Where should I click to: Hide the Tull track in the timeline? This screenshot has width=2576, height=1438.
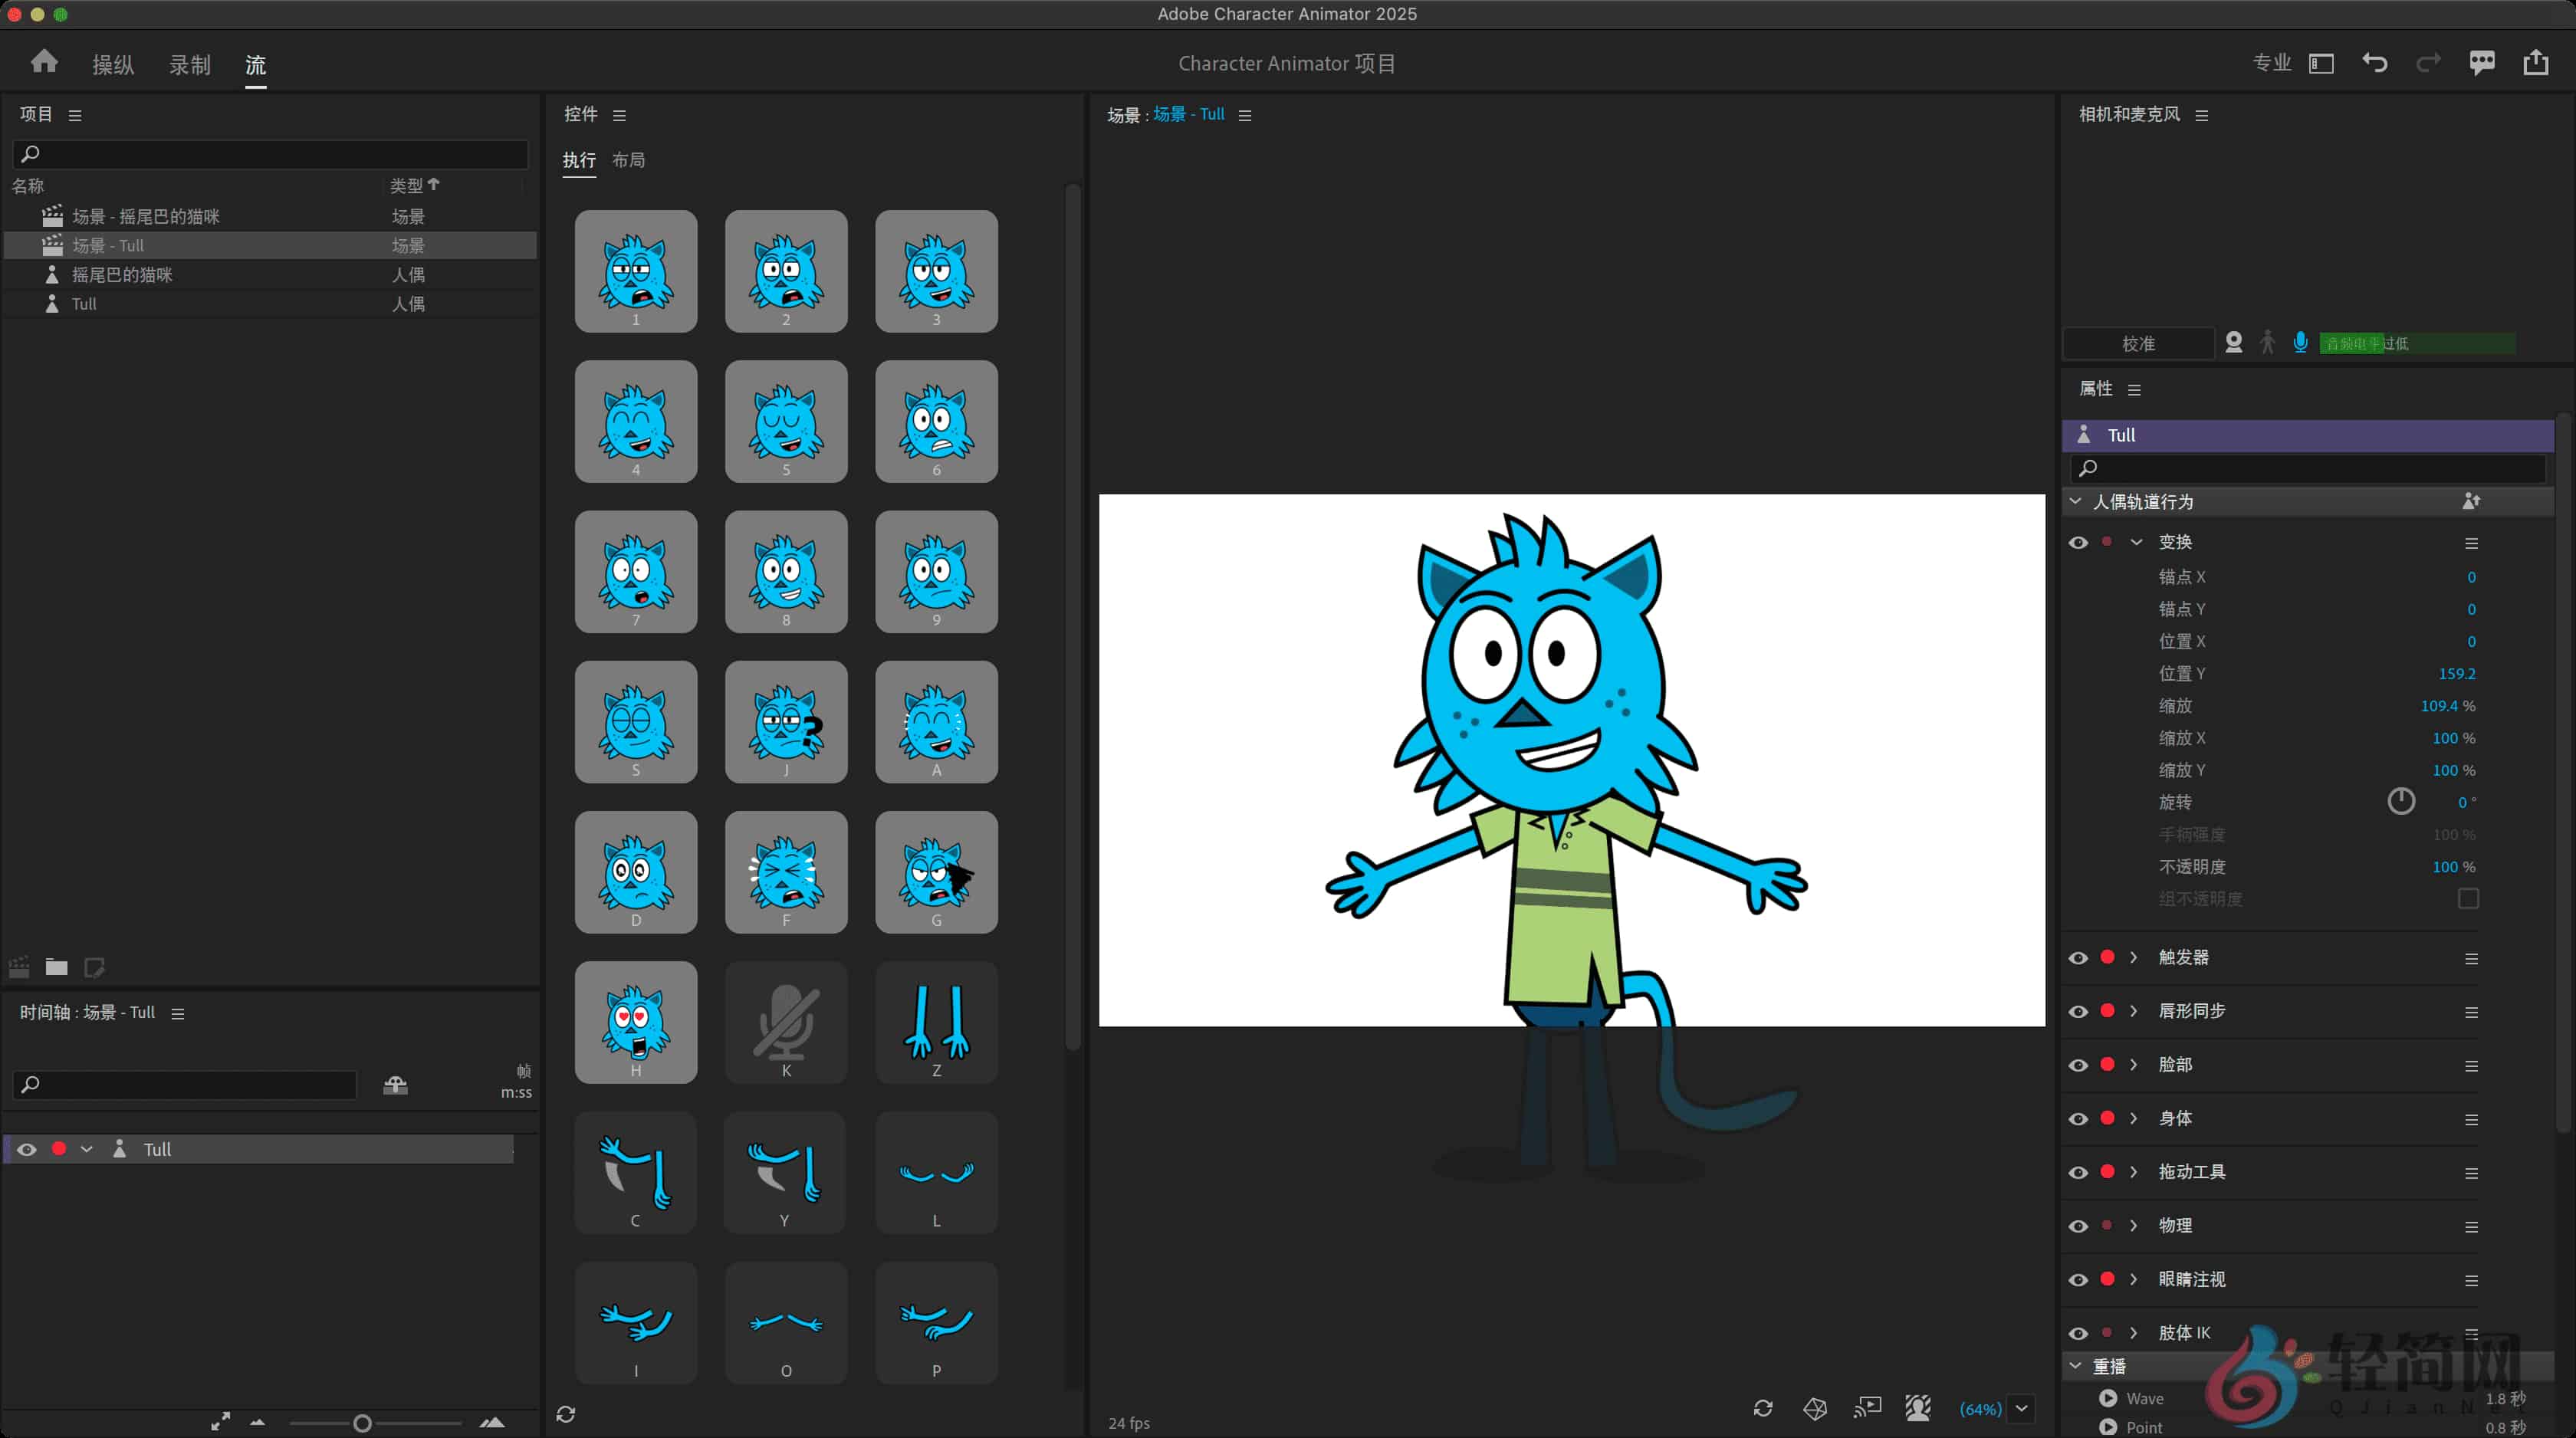26,1149
